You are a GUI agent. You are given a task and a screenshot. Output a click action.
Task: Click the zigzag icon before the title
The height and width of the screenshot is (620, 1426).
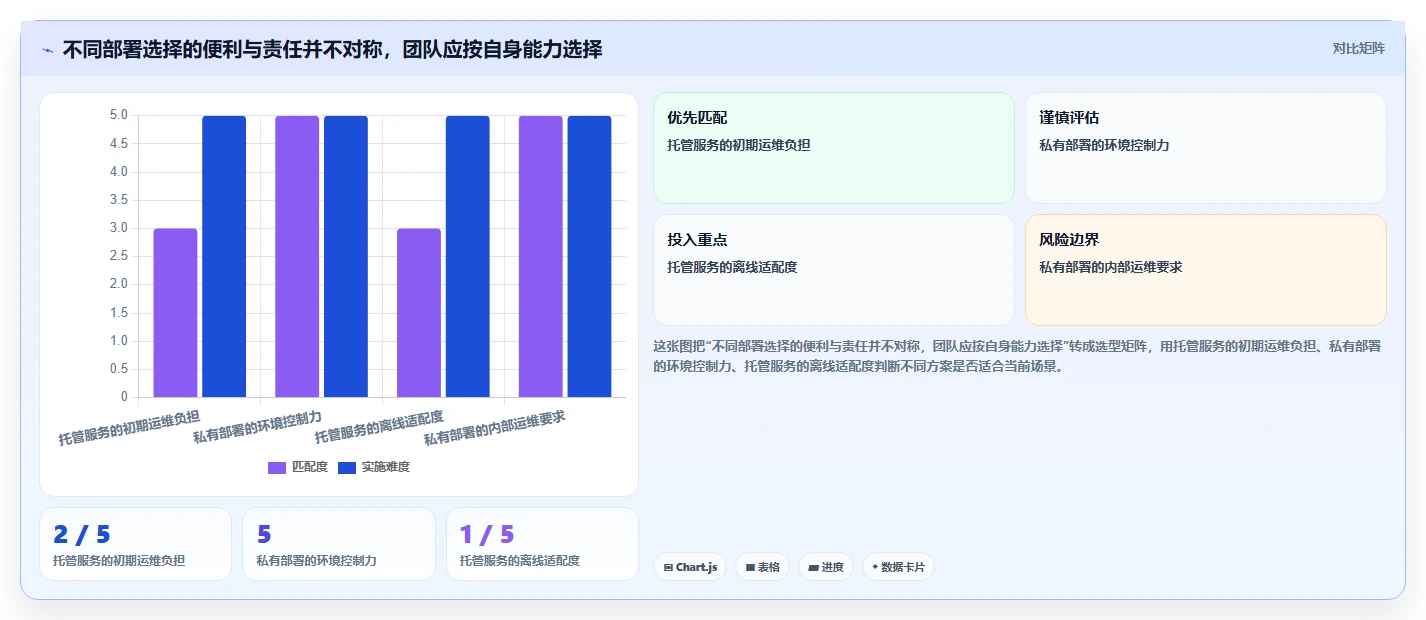tap(47, 50)
